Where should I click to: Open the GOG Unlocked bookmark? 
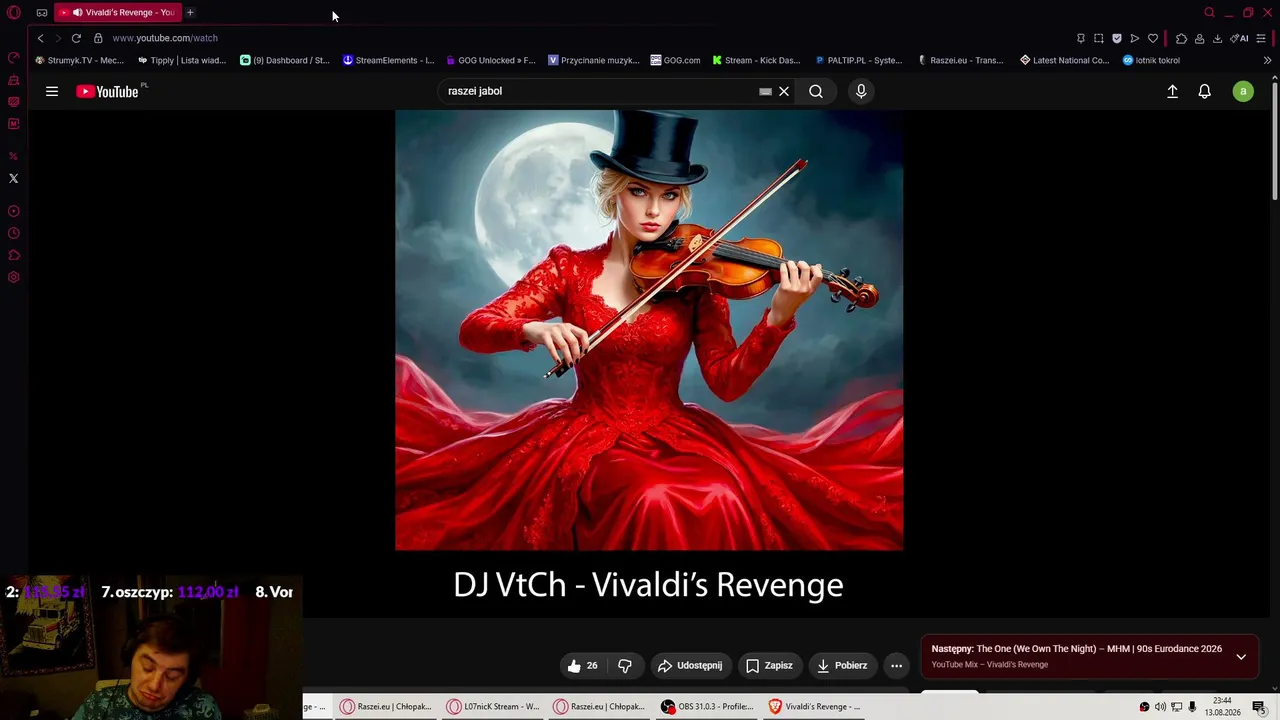coord(491,60)
